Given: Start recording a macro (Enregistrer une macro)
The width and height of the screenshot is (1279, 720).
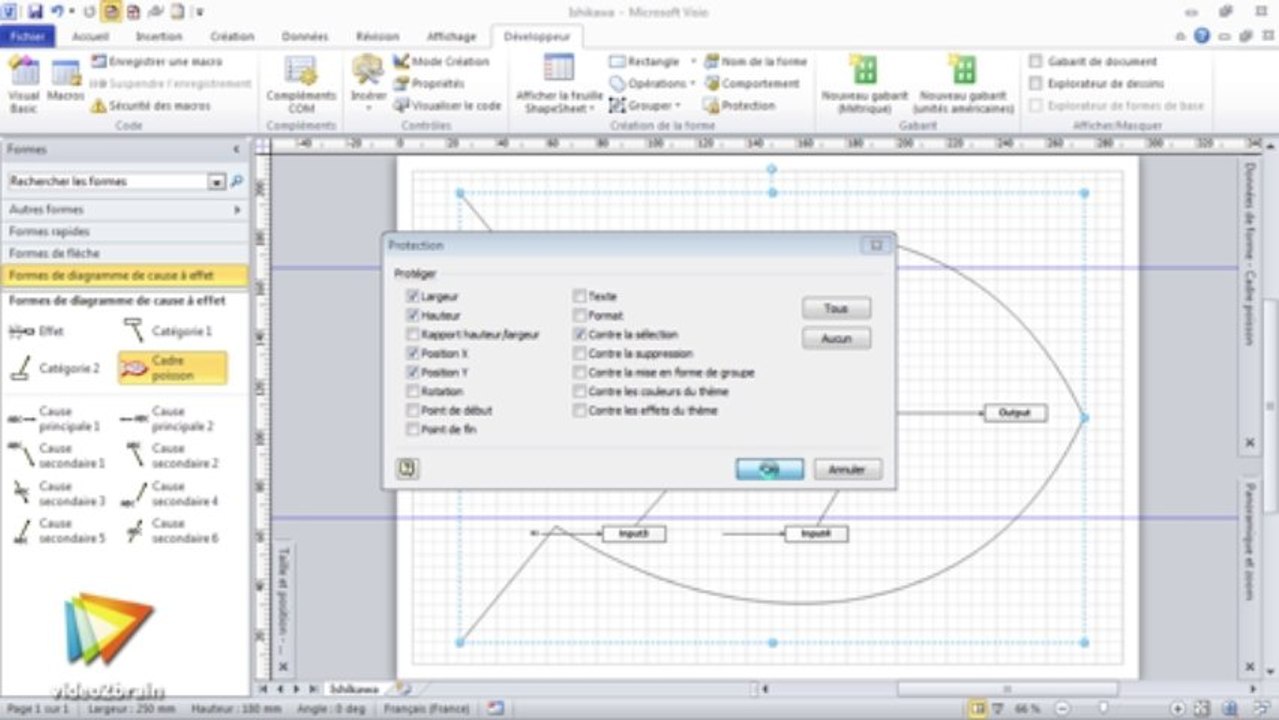Looking at the screenshot, I should point(157,61).
